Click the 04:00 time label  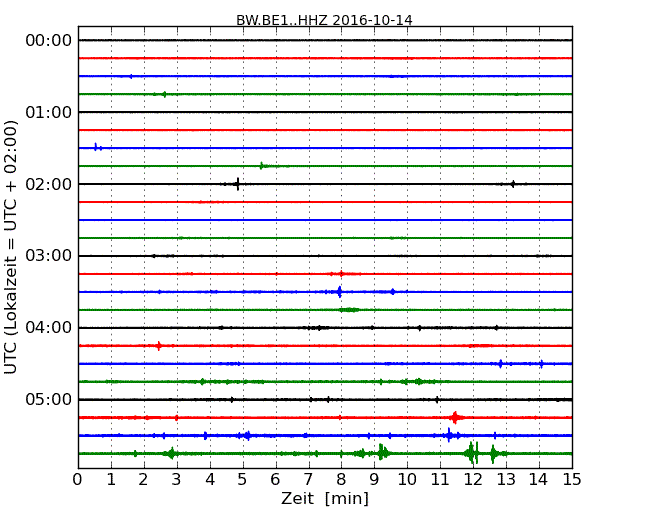click(x=49, y=328)
